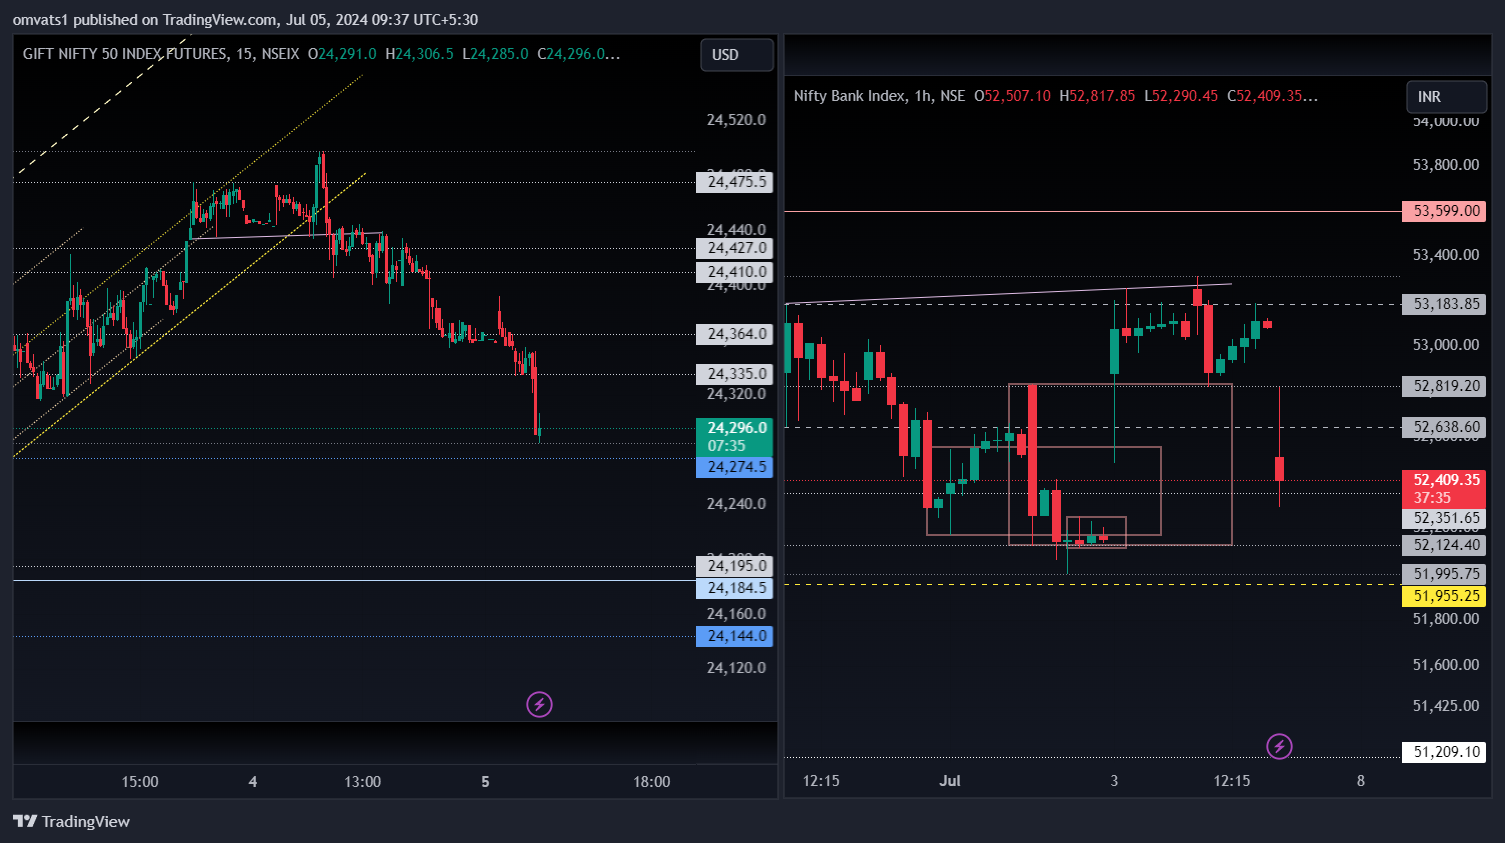Click the day 4 time axis label
The width and height of the screenshot is (1505, 843).
(x=253, y=782)
